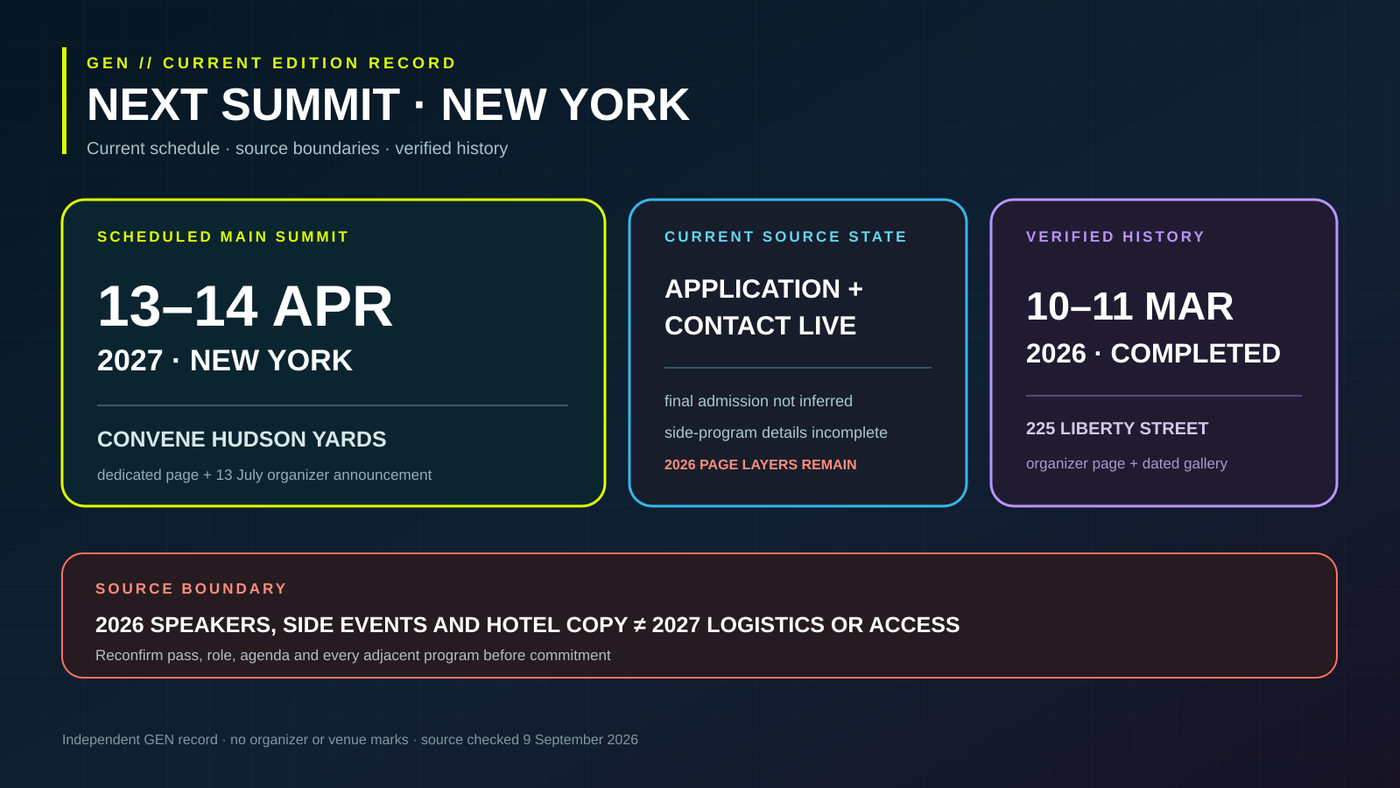Click the 'CONVENE HUDSON YARDS' venue name

pos(242,439)
